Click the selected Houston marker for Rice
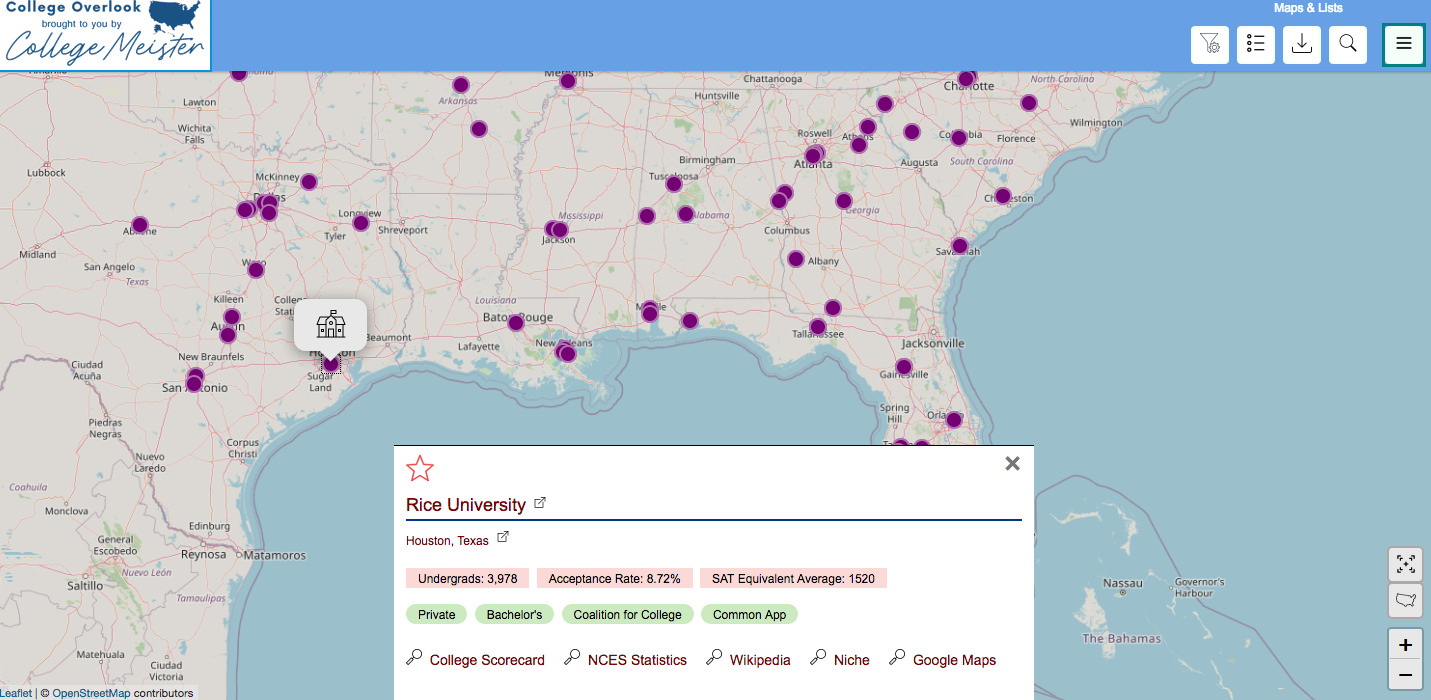Viewport: 1431px width, 700px height. (331, 364)
